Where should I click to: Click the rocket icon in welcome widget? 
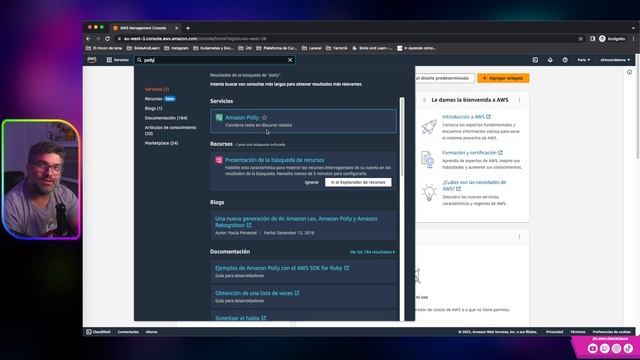pyautogui.click(x=429, y=127)
